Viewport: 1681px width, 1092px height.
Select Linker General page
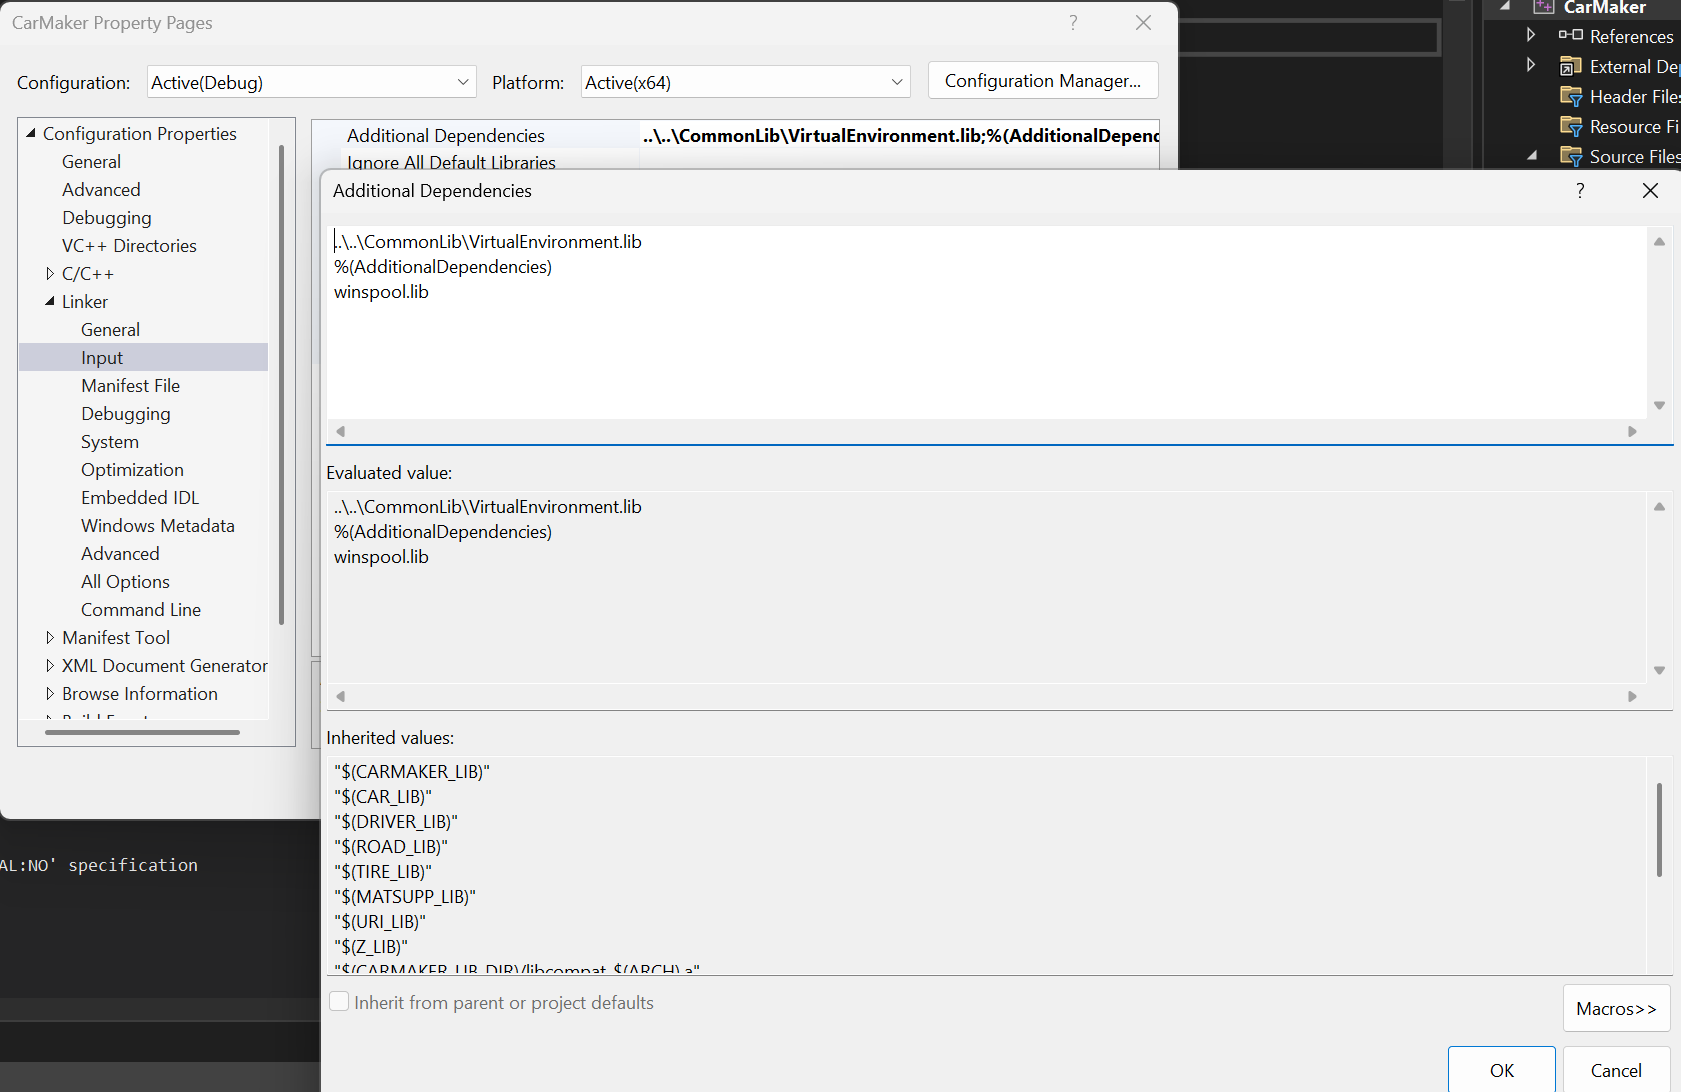pos(110,329)
